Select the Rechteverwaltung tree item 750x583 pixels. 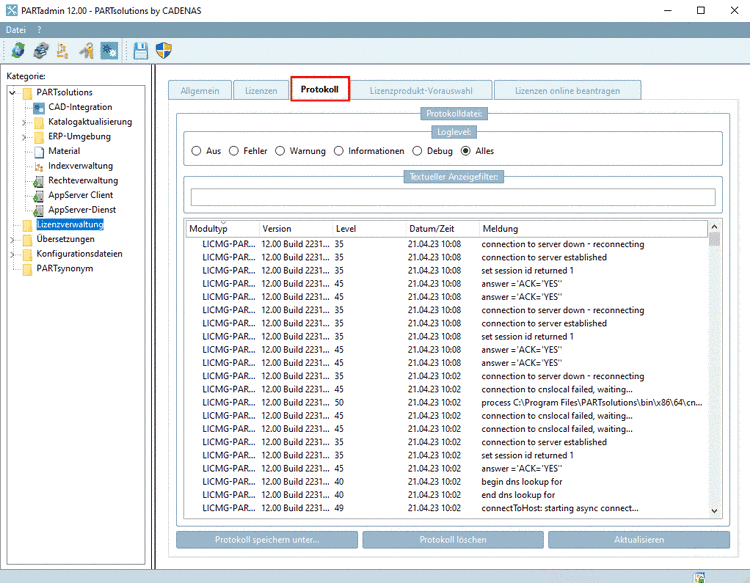click(x=83, y=181)
